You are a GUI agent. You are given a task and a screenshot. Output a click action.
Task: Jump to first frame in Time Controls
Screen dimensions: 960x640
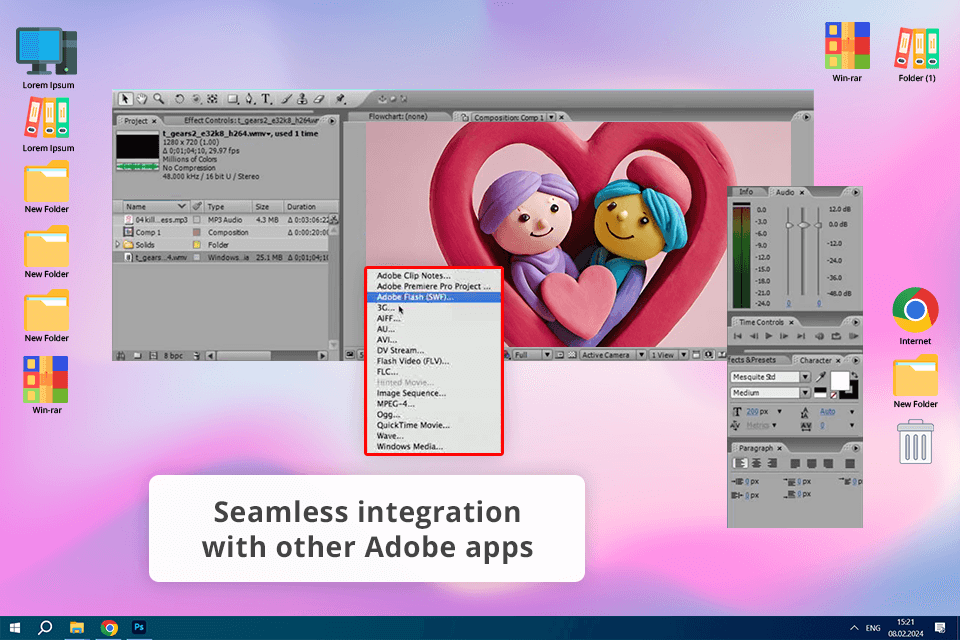pos(738,336)
